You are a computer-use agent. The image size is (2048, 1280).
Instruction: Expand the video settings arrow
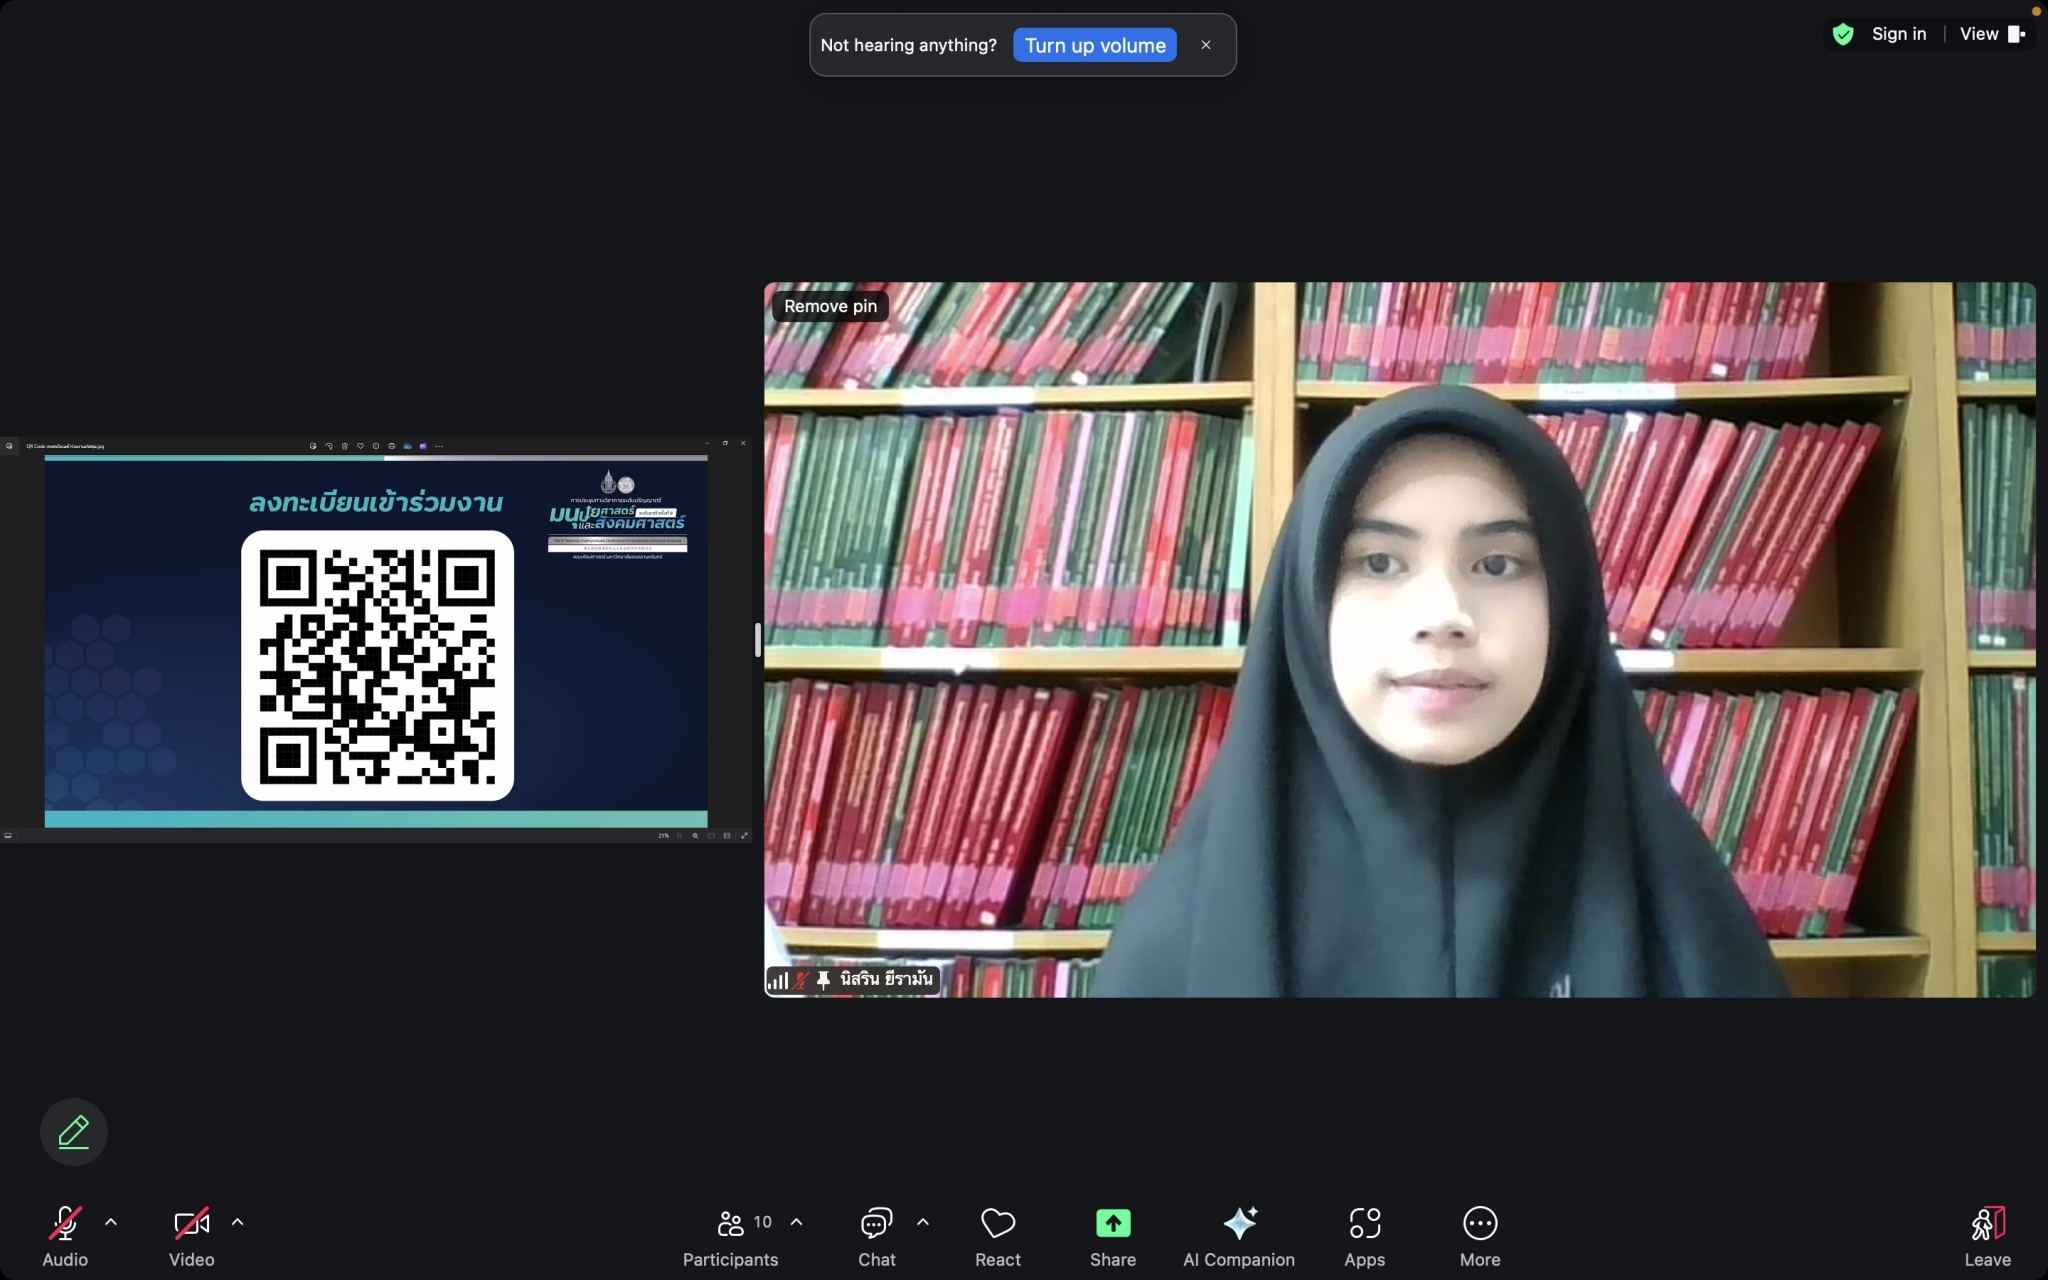tap(237, 1222)
